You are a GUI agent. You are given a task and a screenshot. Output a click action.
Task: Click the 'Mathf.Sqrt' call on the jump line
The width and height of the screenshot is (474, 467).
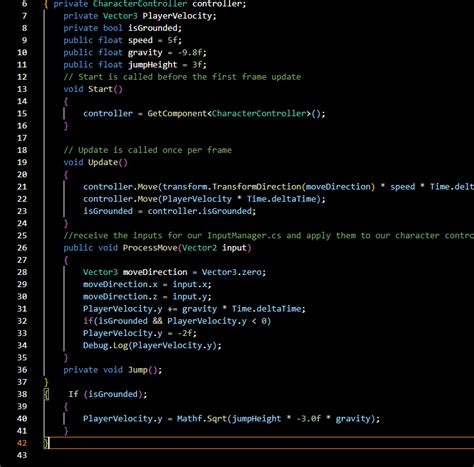201,419
